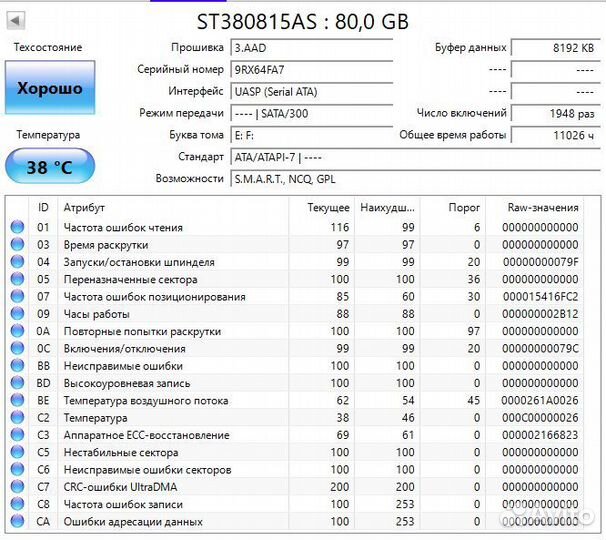Click the standard field ATA/ATAPI-7
The height and width of the screenshot is (540, 606).
pos(415,157)
